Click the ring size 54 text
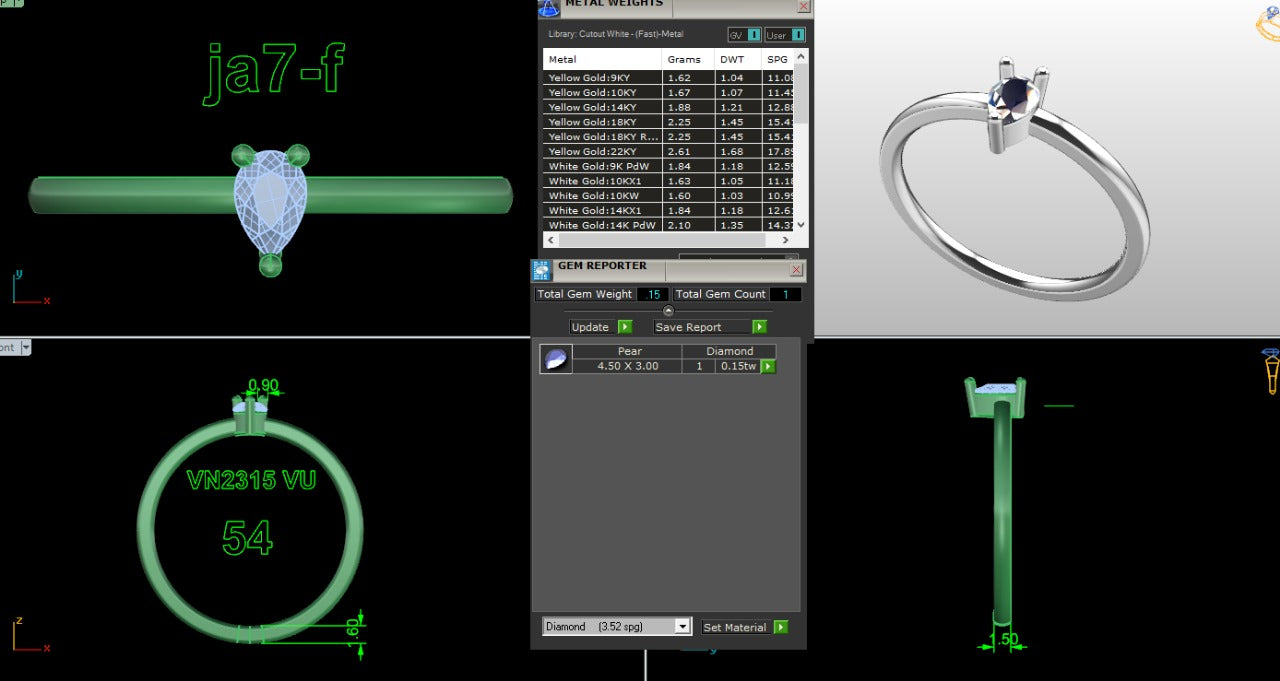Viewport: 1280px width, 681px height. click(x=247, y=538)
